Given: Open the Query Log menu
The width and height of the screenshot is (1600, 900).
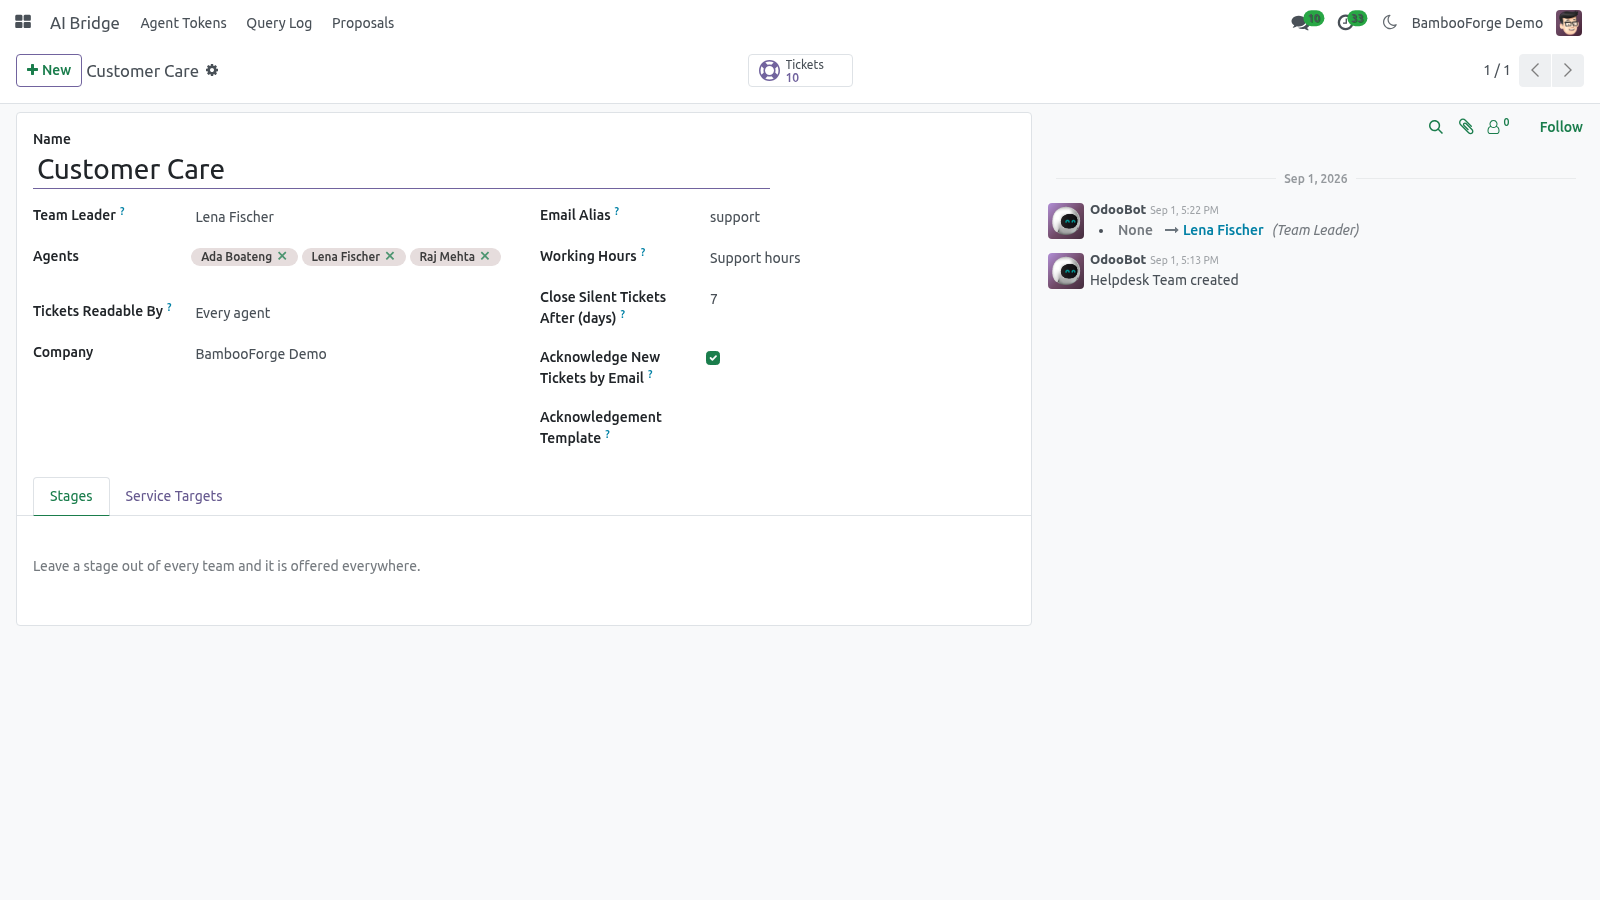Looking at the screenshot, I should [279, 23].
